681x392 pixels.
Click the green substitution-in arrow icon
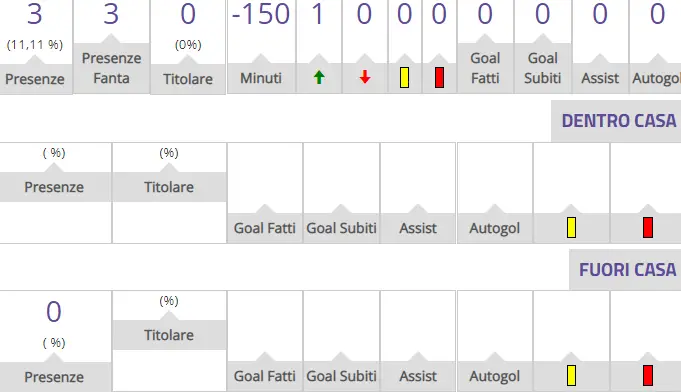(x=319, y=78)
